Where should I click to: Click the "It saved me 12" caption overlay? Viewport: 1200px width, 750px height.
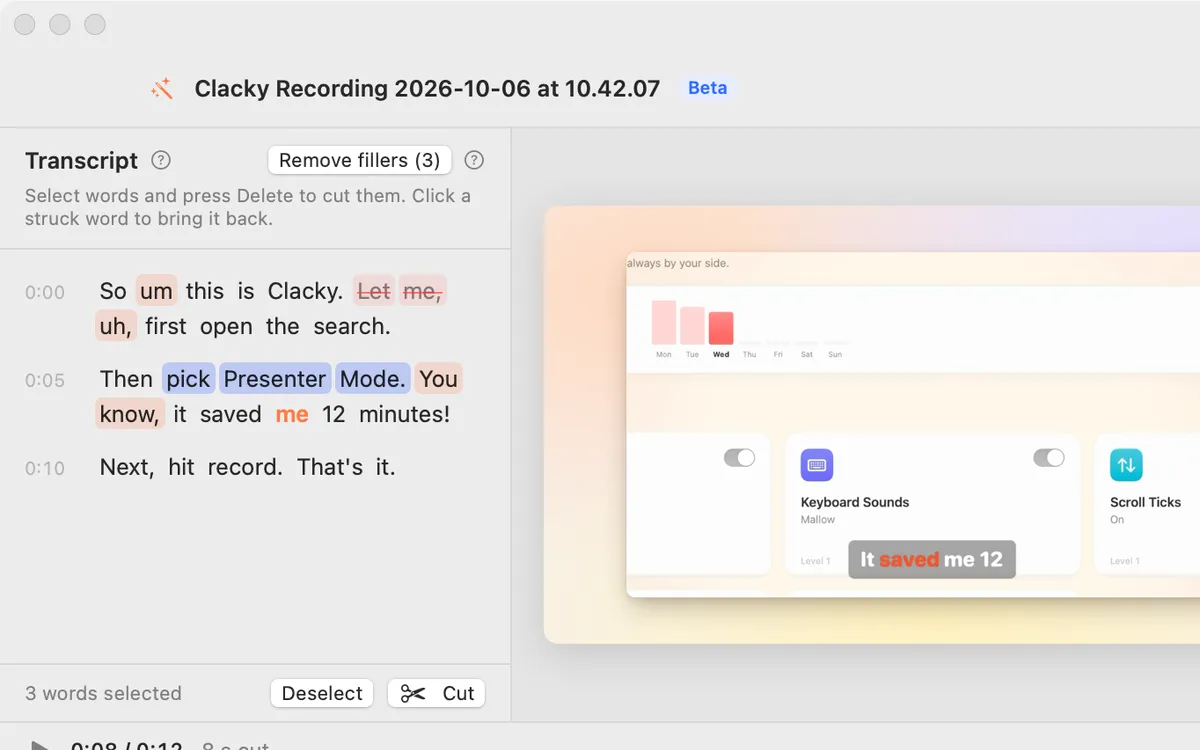point(932,559)
